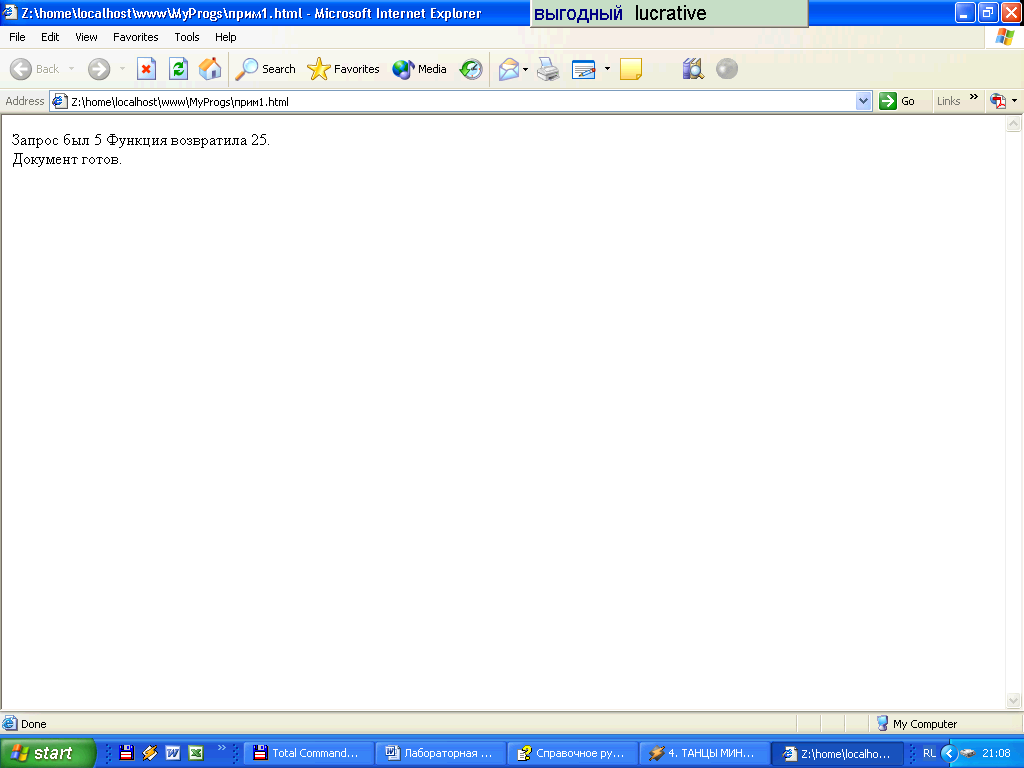Open the Media pane
The height and width of the screenshot is (768, 1024).
[419, 69]
